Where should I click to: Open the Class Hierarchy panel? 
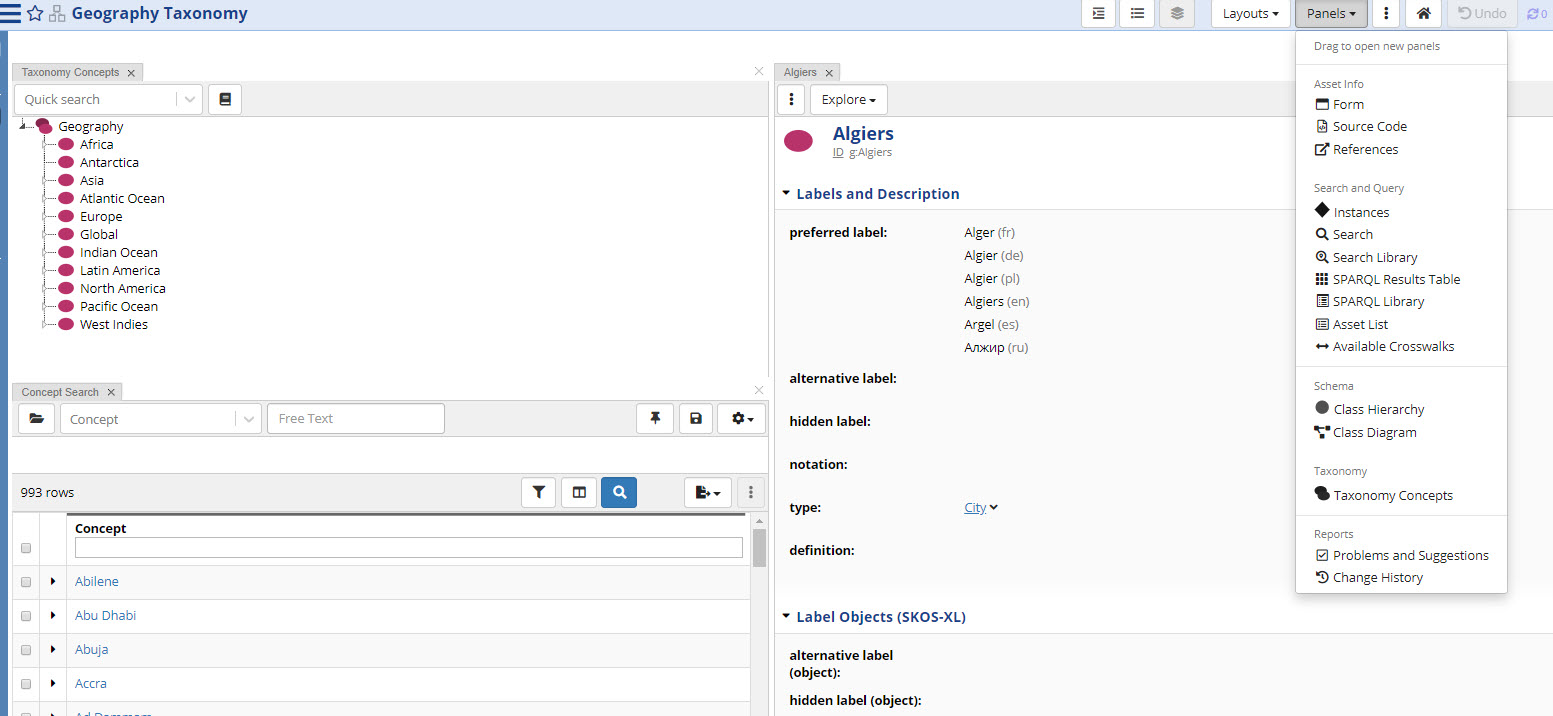(x=1378, y=409)
